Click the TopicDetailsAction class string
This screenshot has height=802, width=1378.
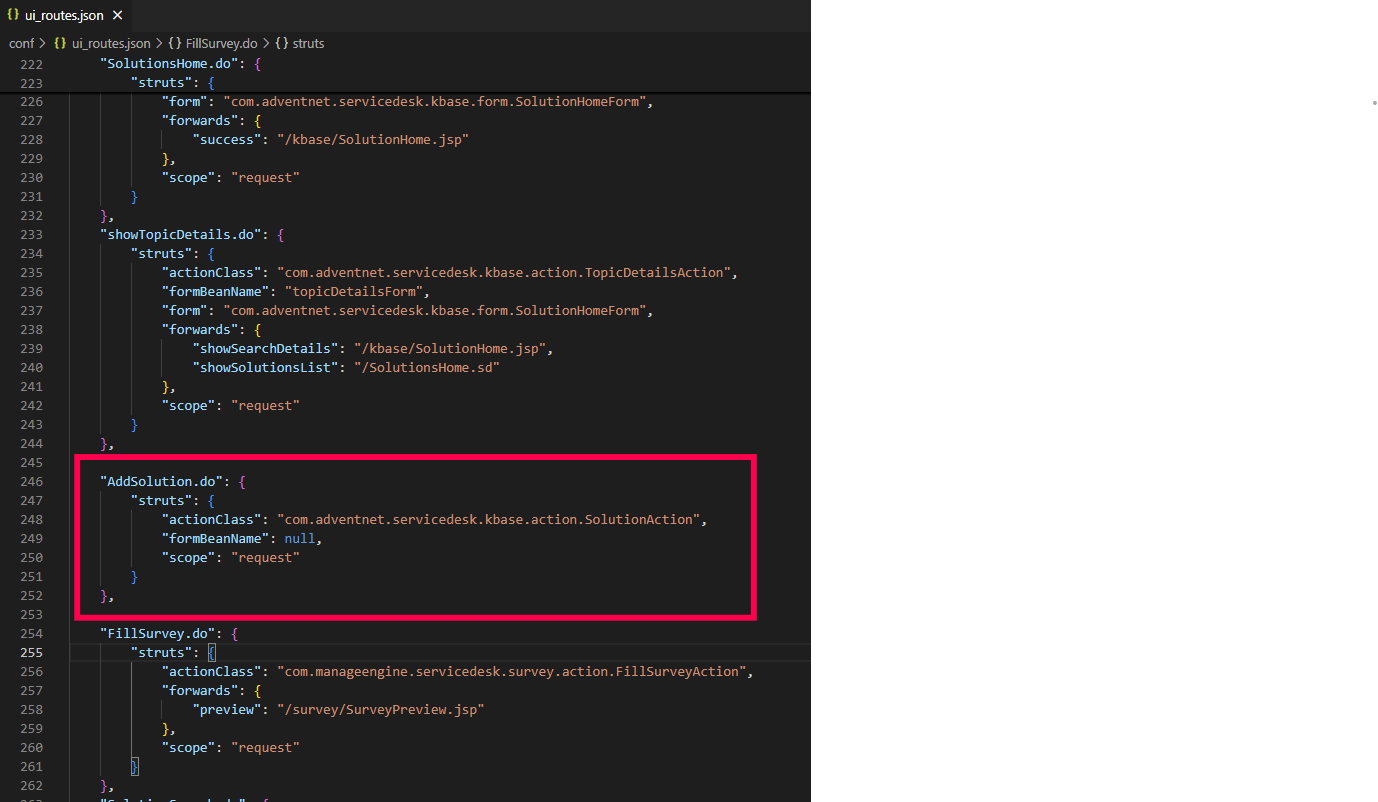click(x=505, y=273)
